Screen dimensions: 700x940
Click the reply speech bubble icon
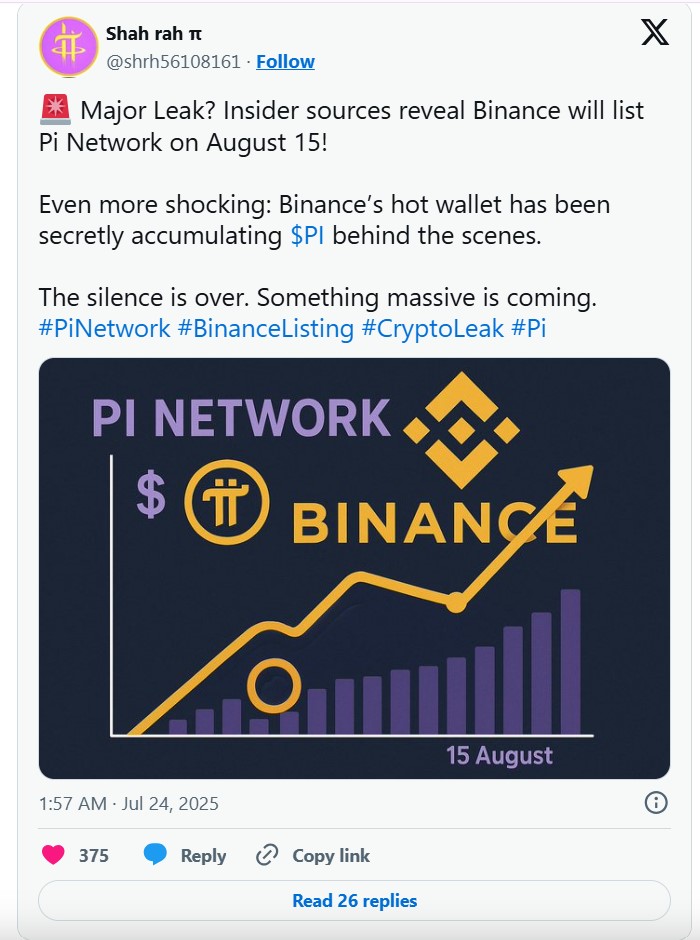pyautogui.click(x=154, y=855)
